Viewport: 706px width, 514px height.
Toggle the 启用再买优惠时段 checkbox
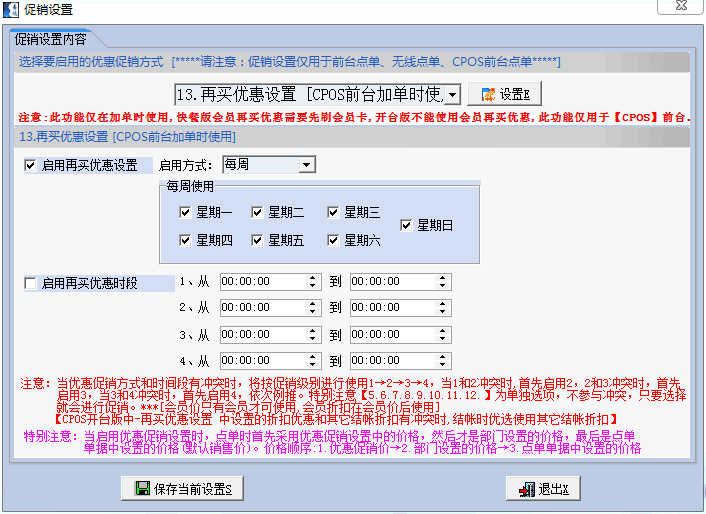point(30,283)
